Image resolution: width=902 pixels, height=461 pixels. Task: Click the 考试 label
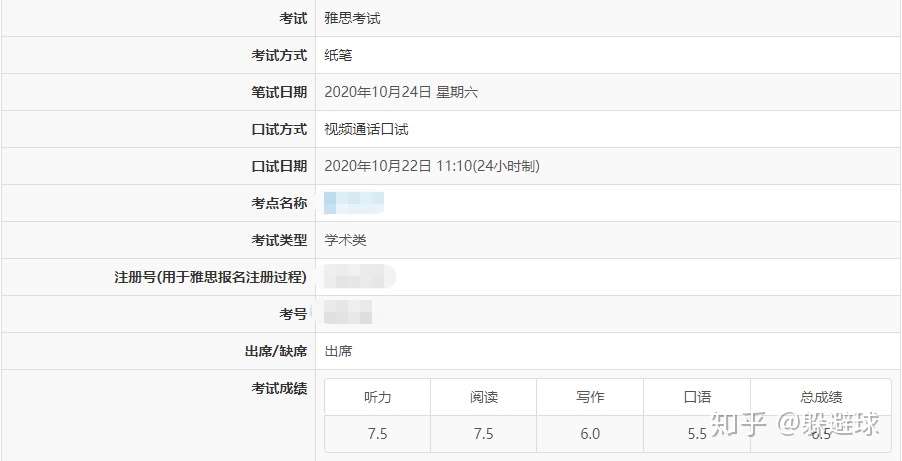click(293, 18)
